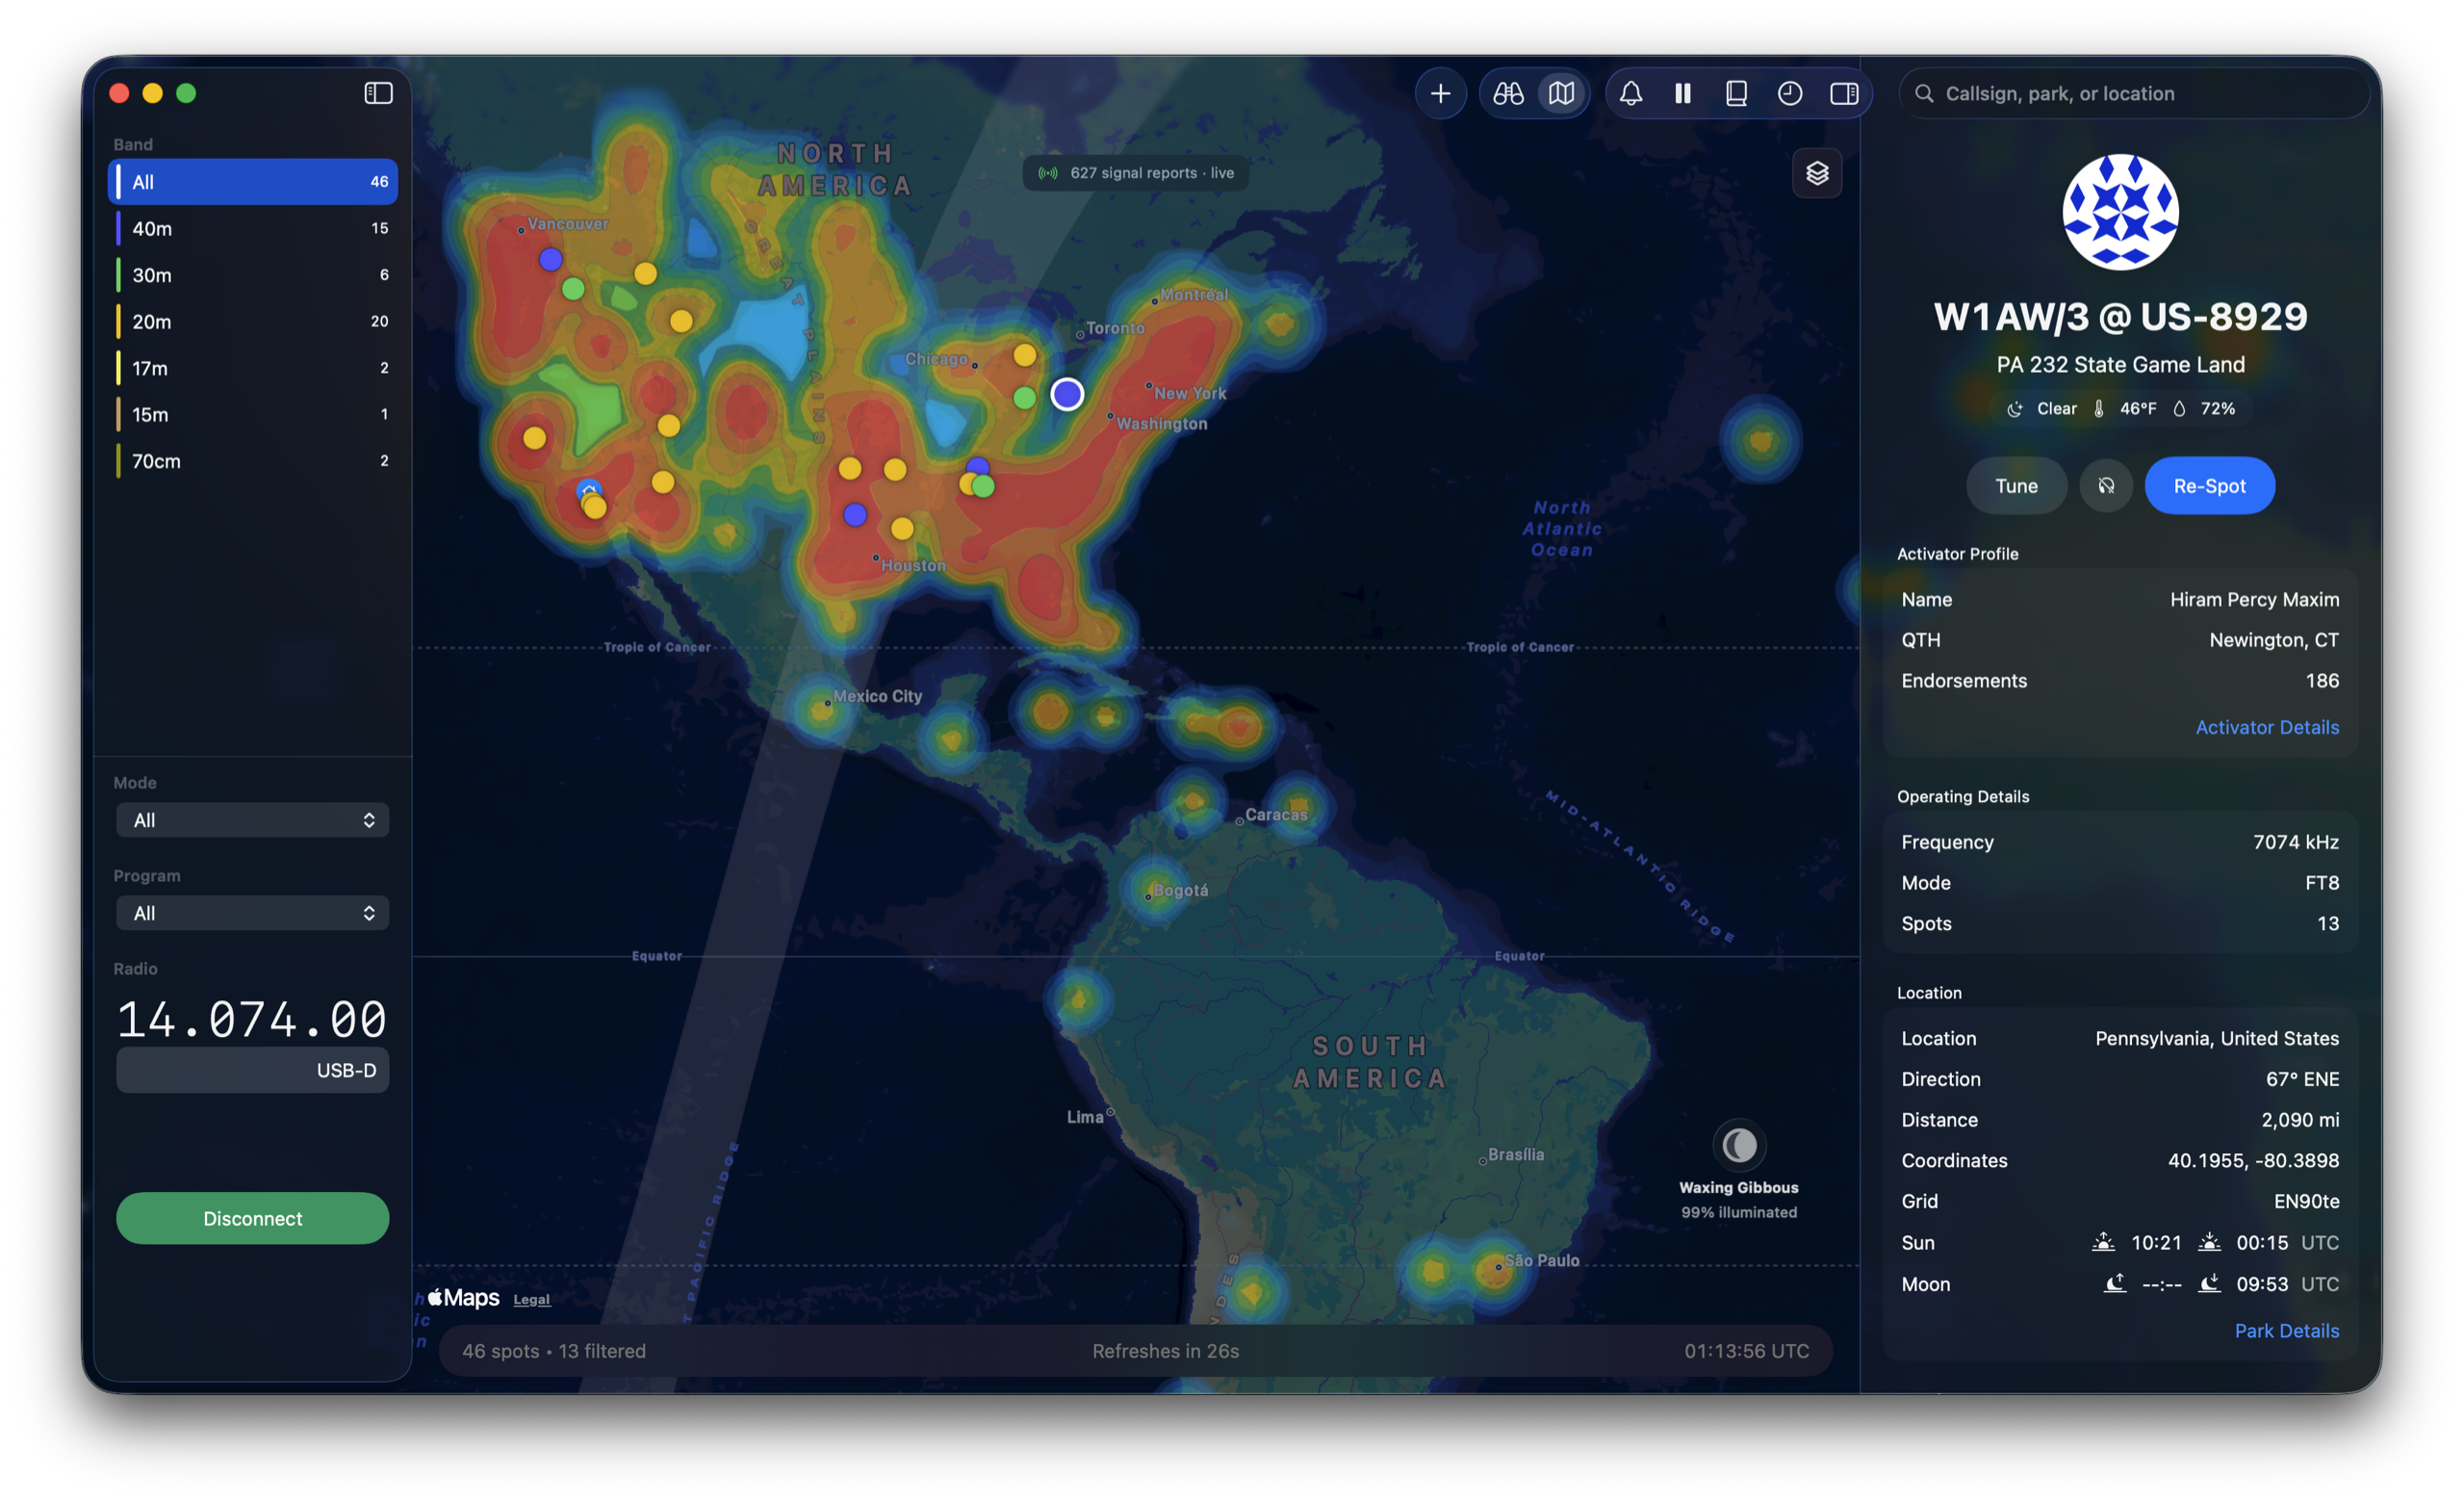This screenshot has width=2464, height=1502.
Task: Open the Park Details link
Action: coord(2286,1331)
